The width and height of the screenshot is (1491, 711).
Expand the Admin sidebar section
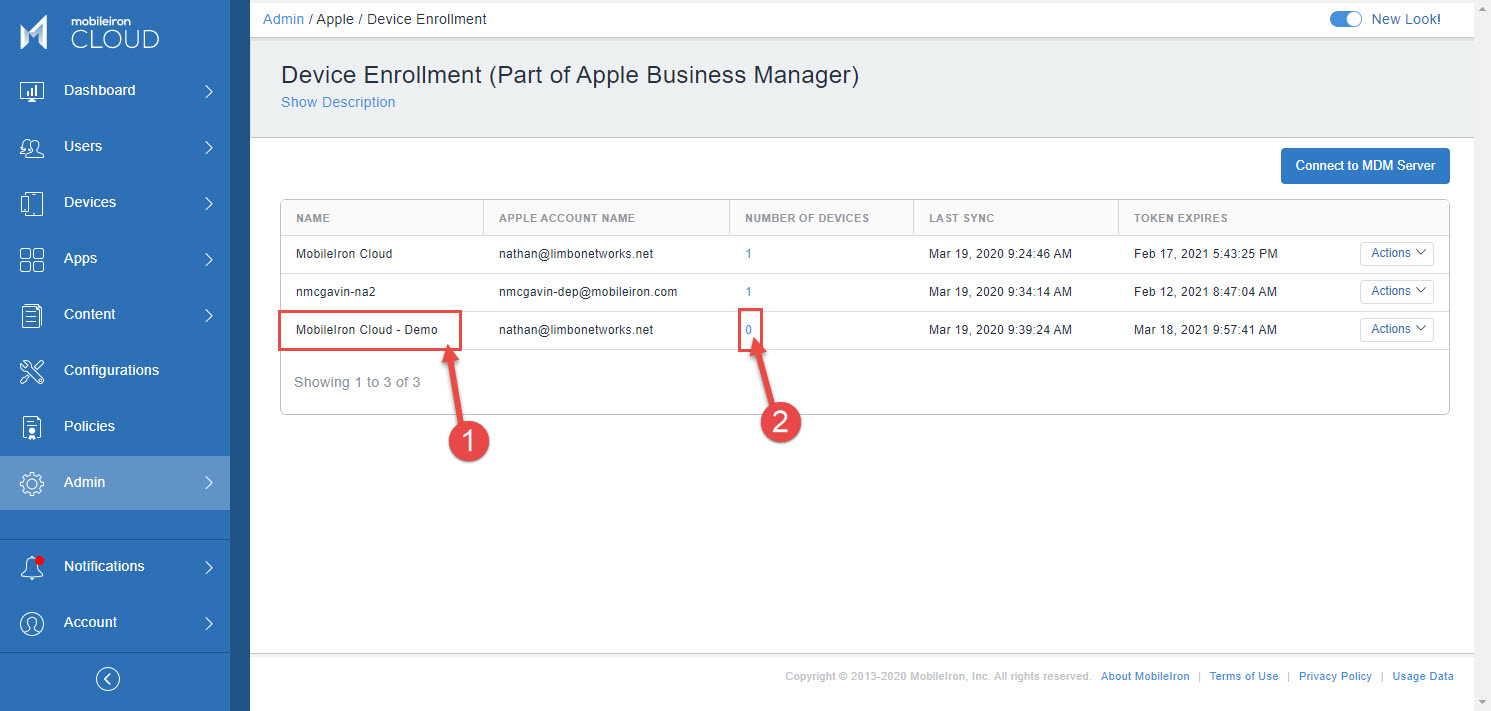pos(84,482)
